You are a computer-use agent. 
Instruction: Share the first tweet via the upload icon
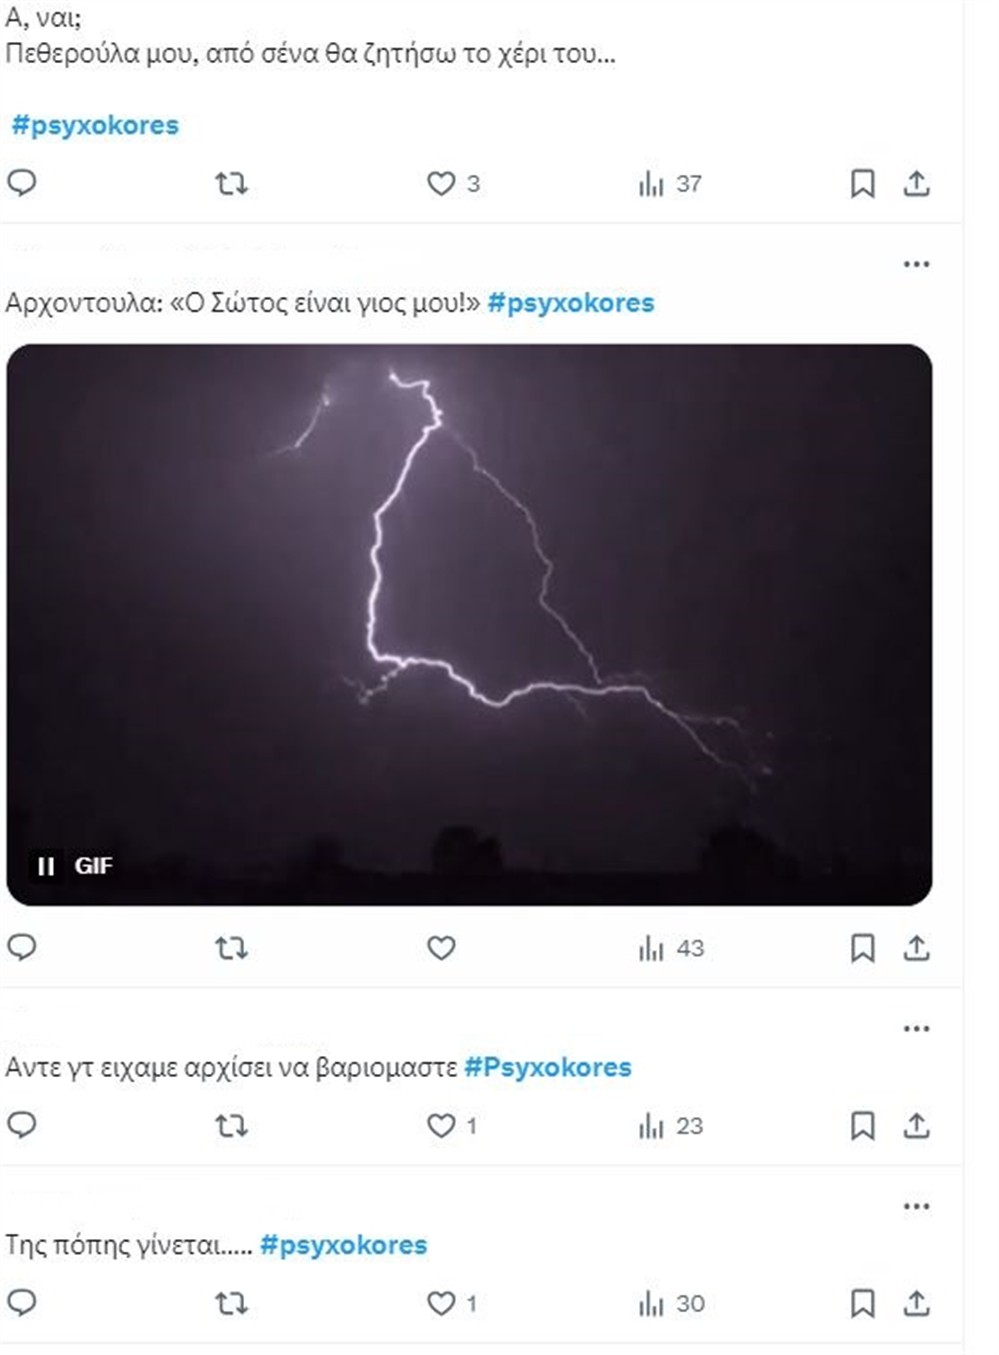(919, 183)
